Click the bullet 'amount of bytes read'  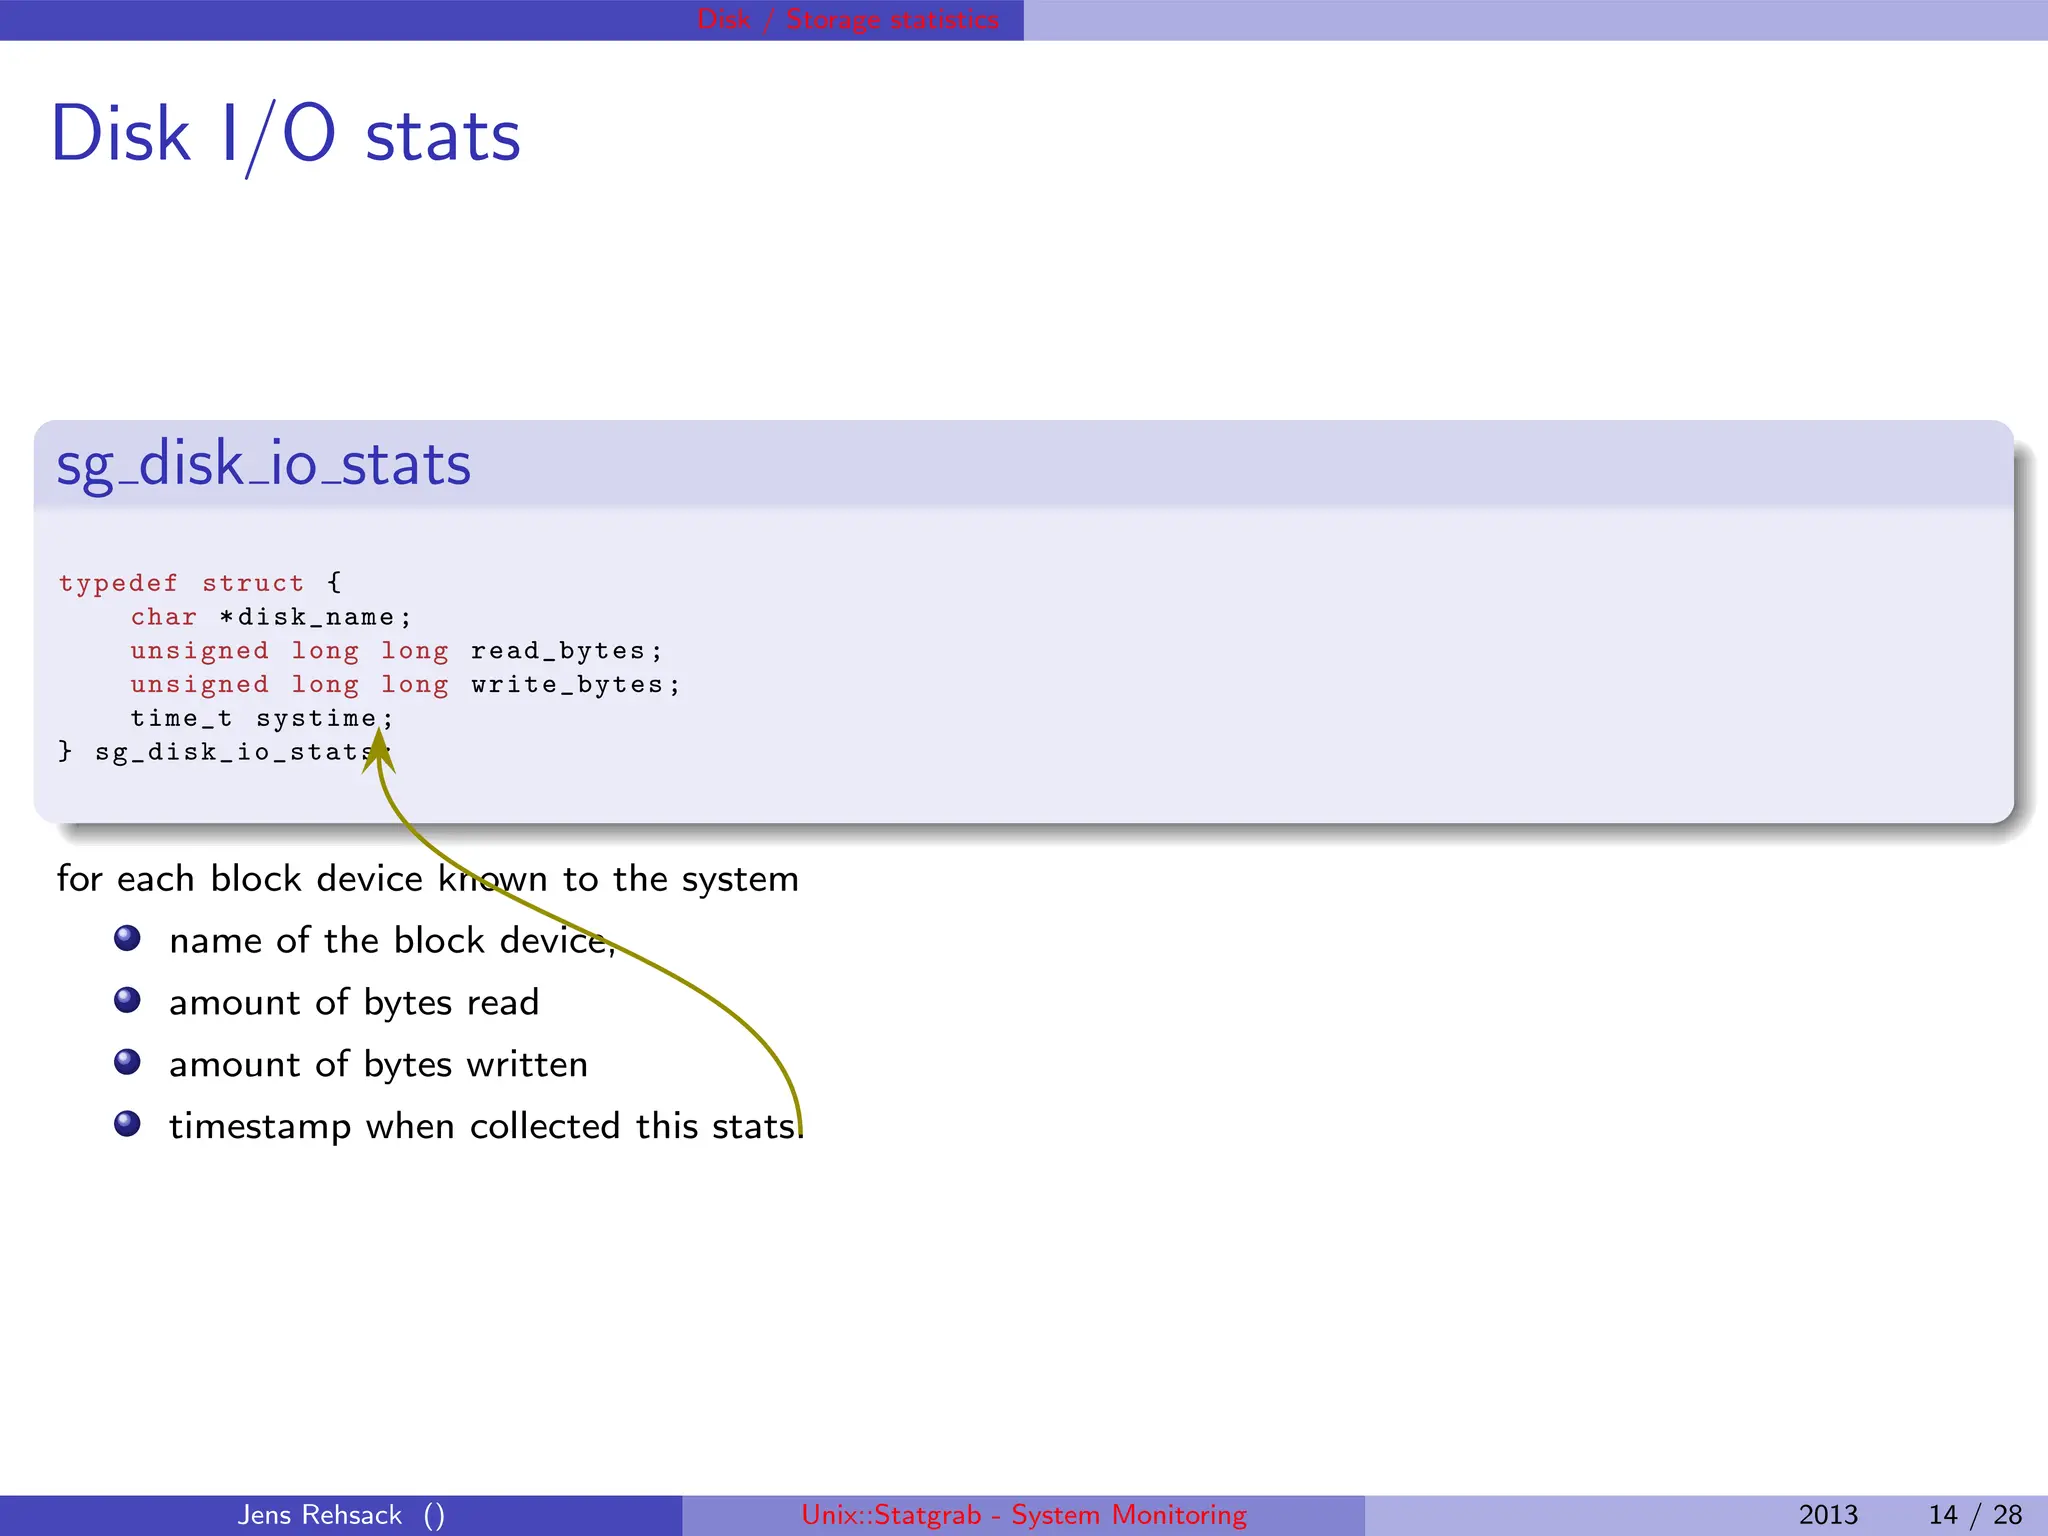pyautogui.click(x=354, y=1003)
